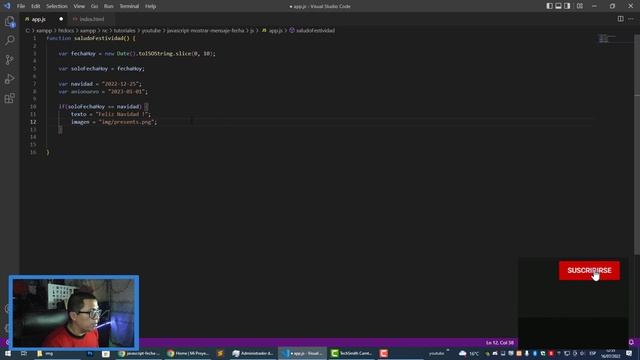Click the javascript-mostrar-mensaje-fecha breadcrumb

(205, 31)
